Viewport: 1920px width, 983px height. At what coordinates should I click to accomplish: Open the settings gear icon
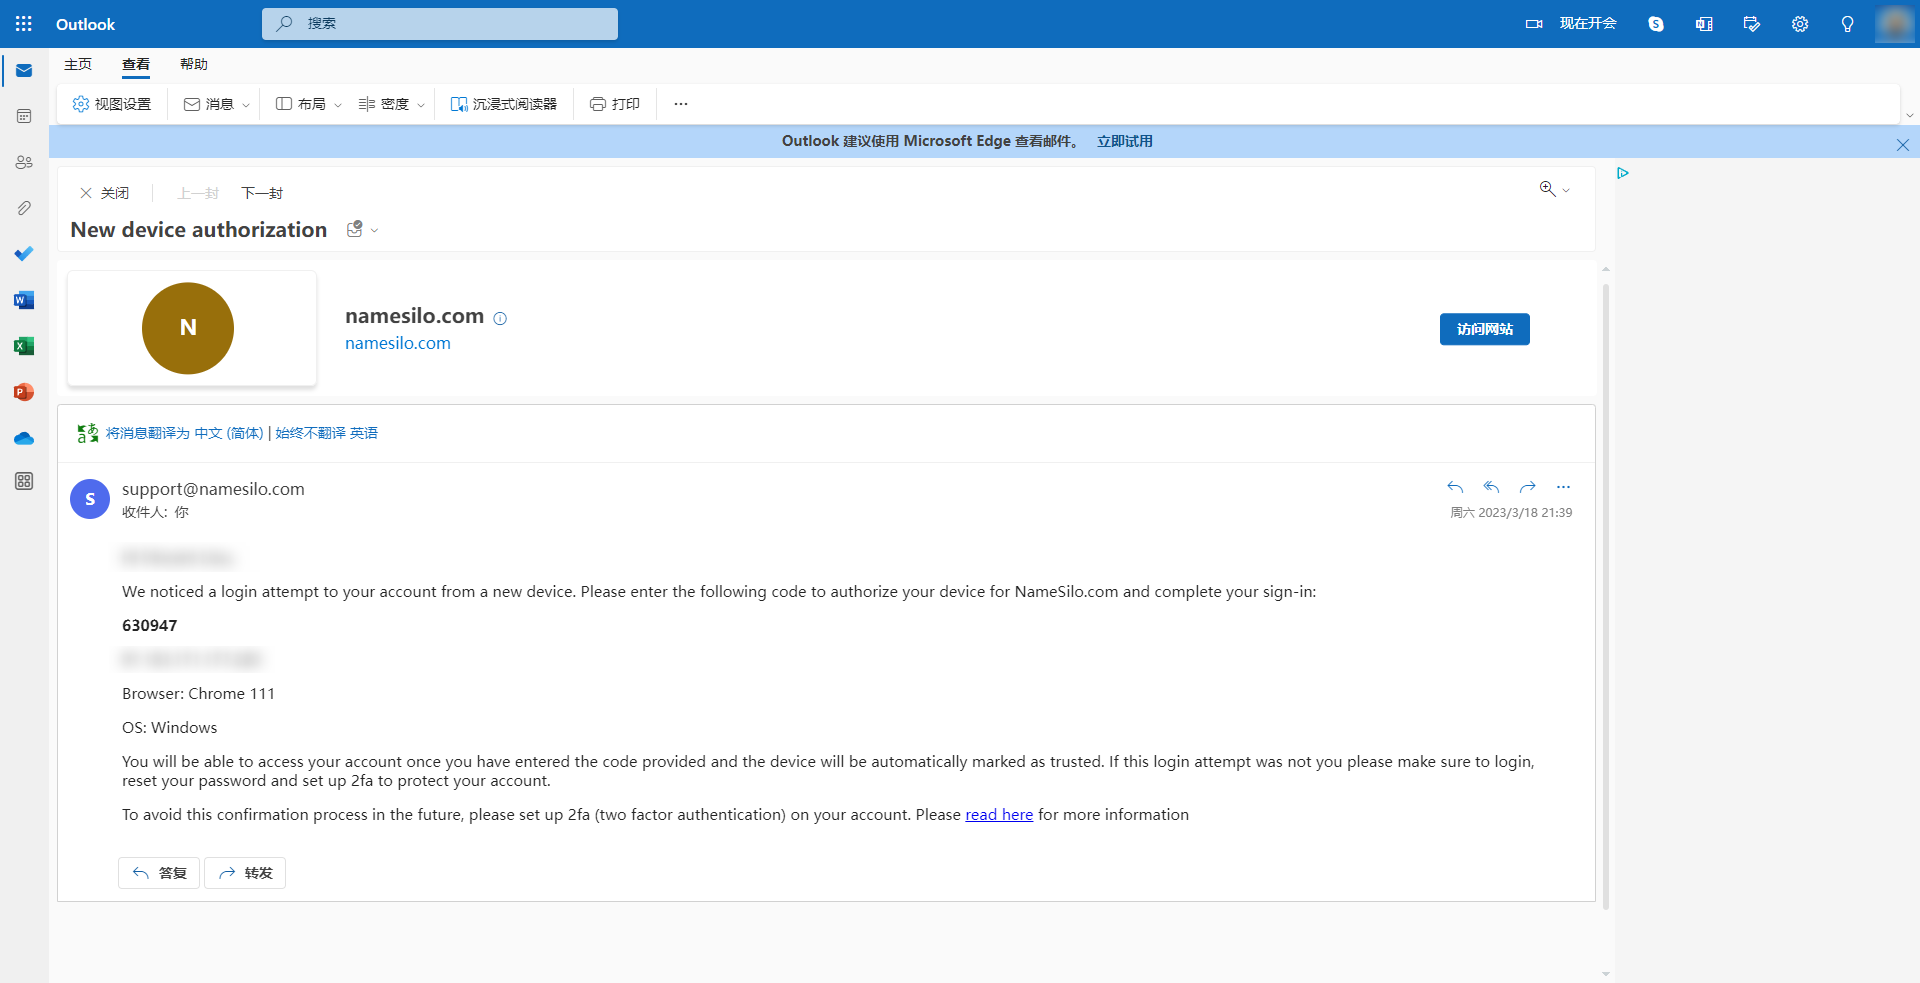click(1800, 24)
